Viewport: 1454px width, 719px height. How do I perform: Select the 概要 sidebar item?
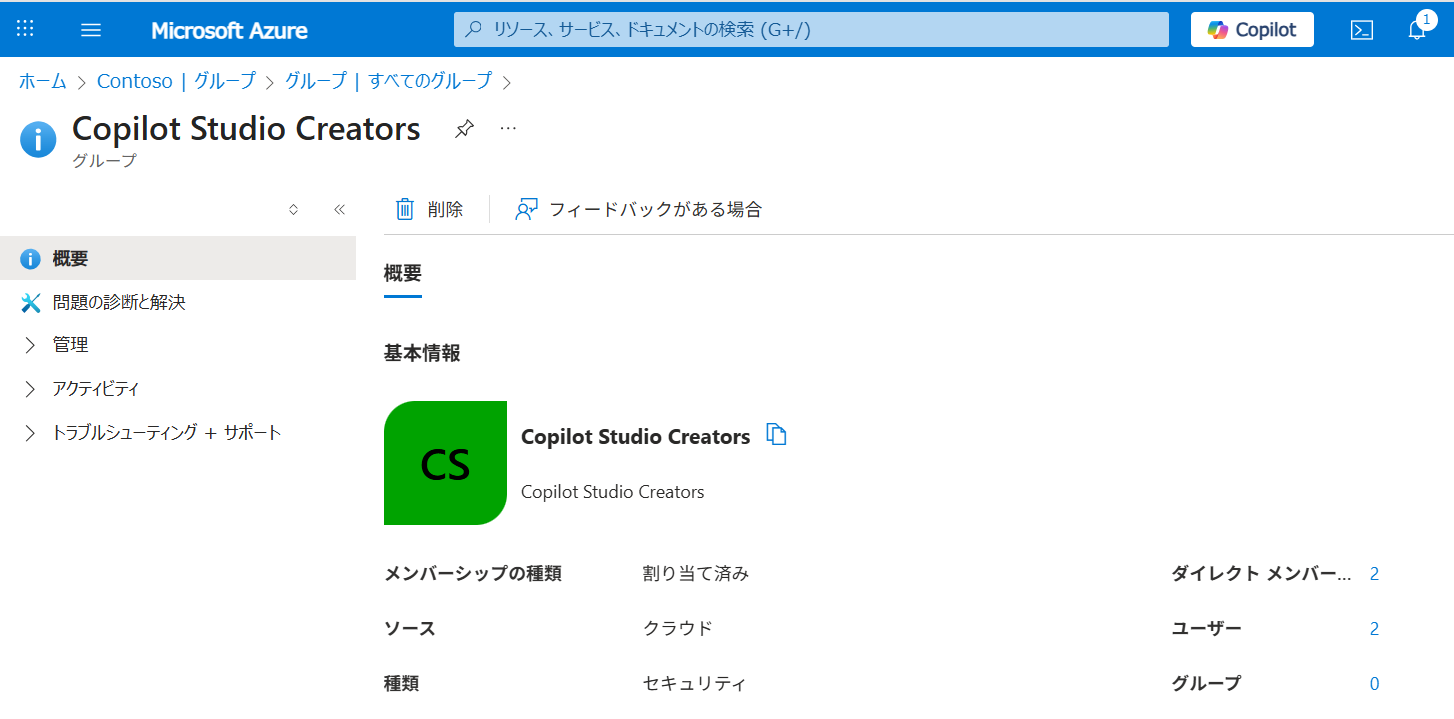tap(70, 259)
